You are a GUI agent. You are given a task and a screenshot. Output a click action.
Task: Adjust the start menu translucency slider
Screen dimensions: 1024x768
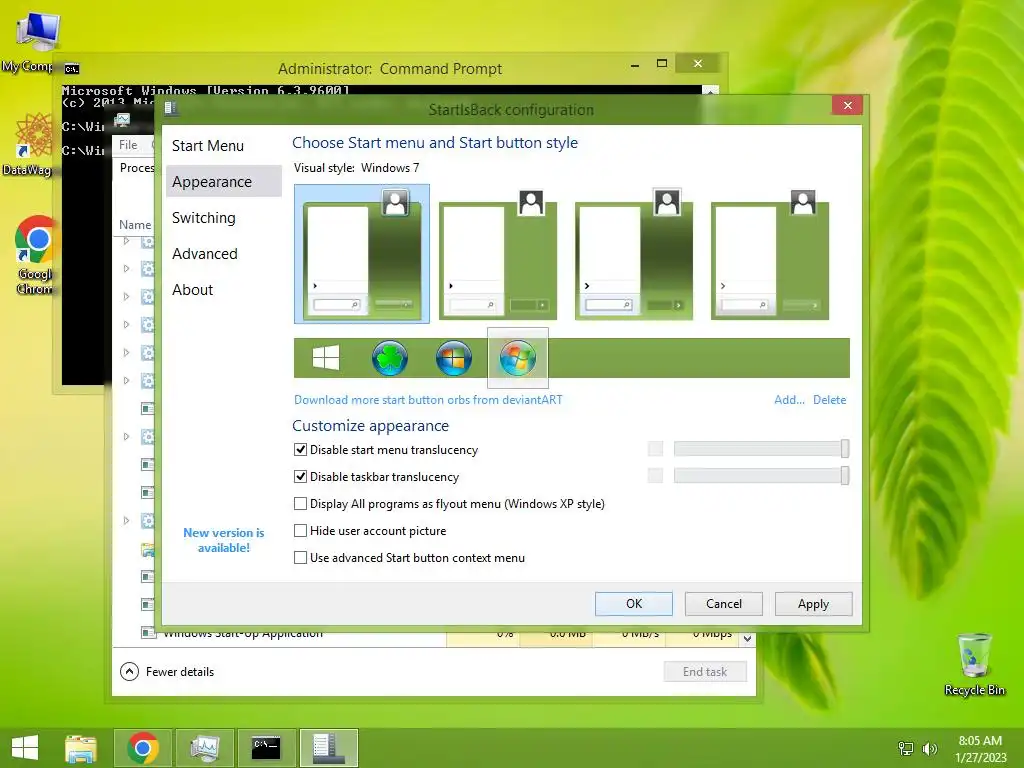click(x=845, y=449)
